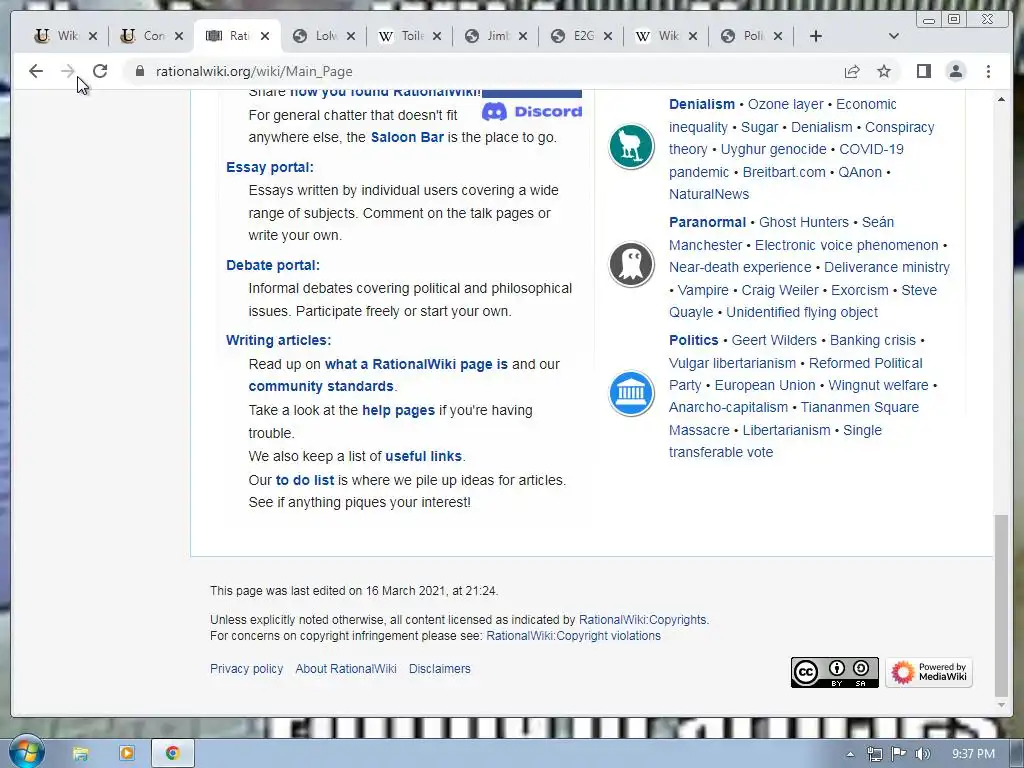
Task: Click the padlock site info icon
Action: pyautogui.click(x=139, y=71)
